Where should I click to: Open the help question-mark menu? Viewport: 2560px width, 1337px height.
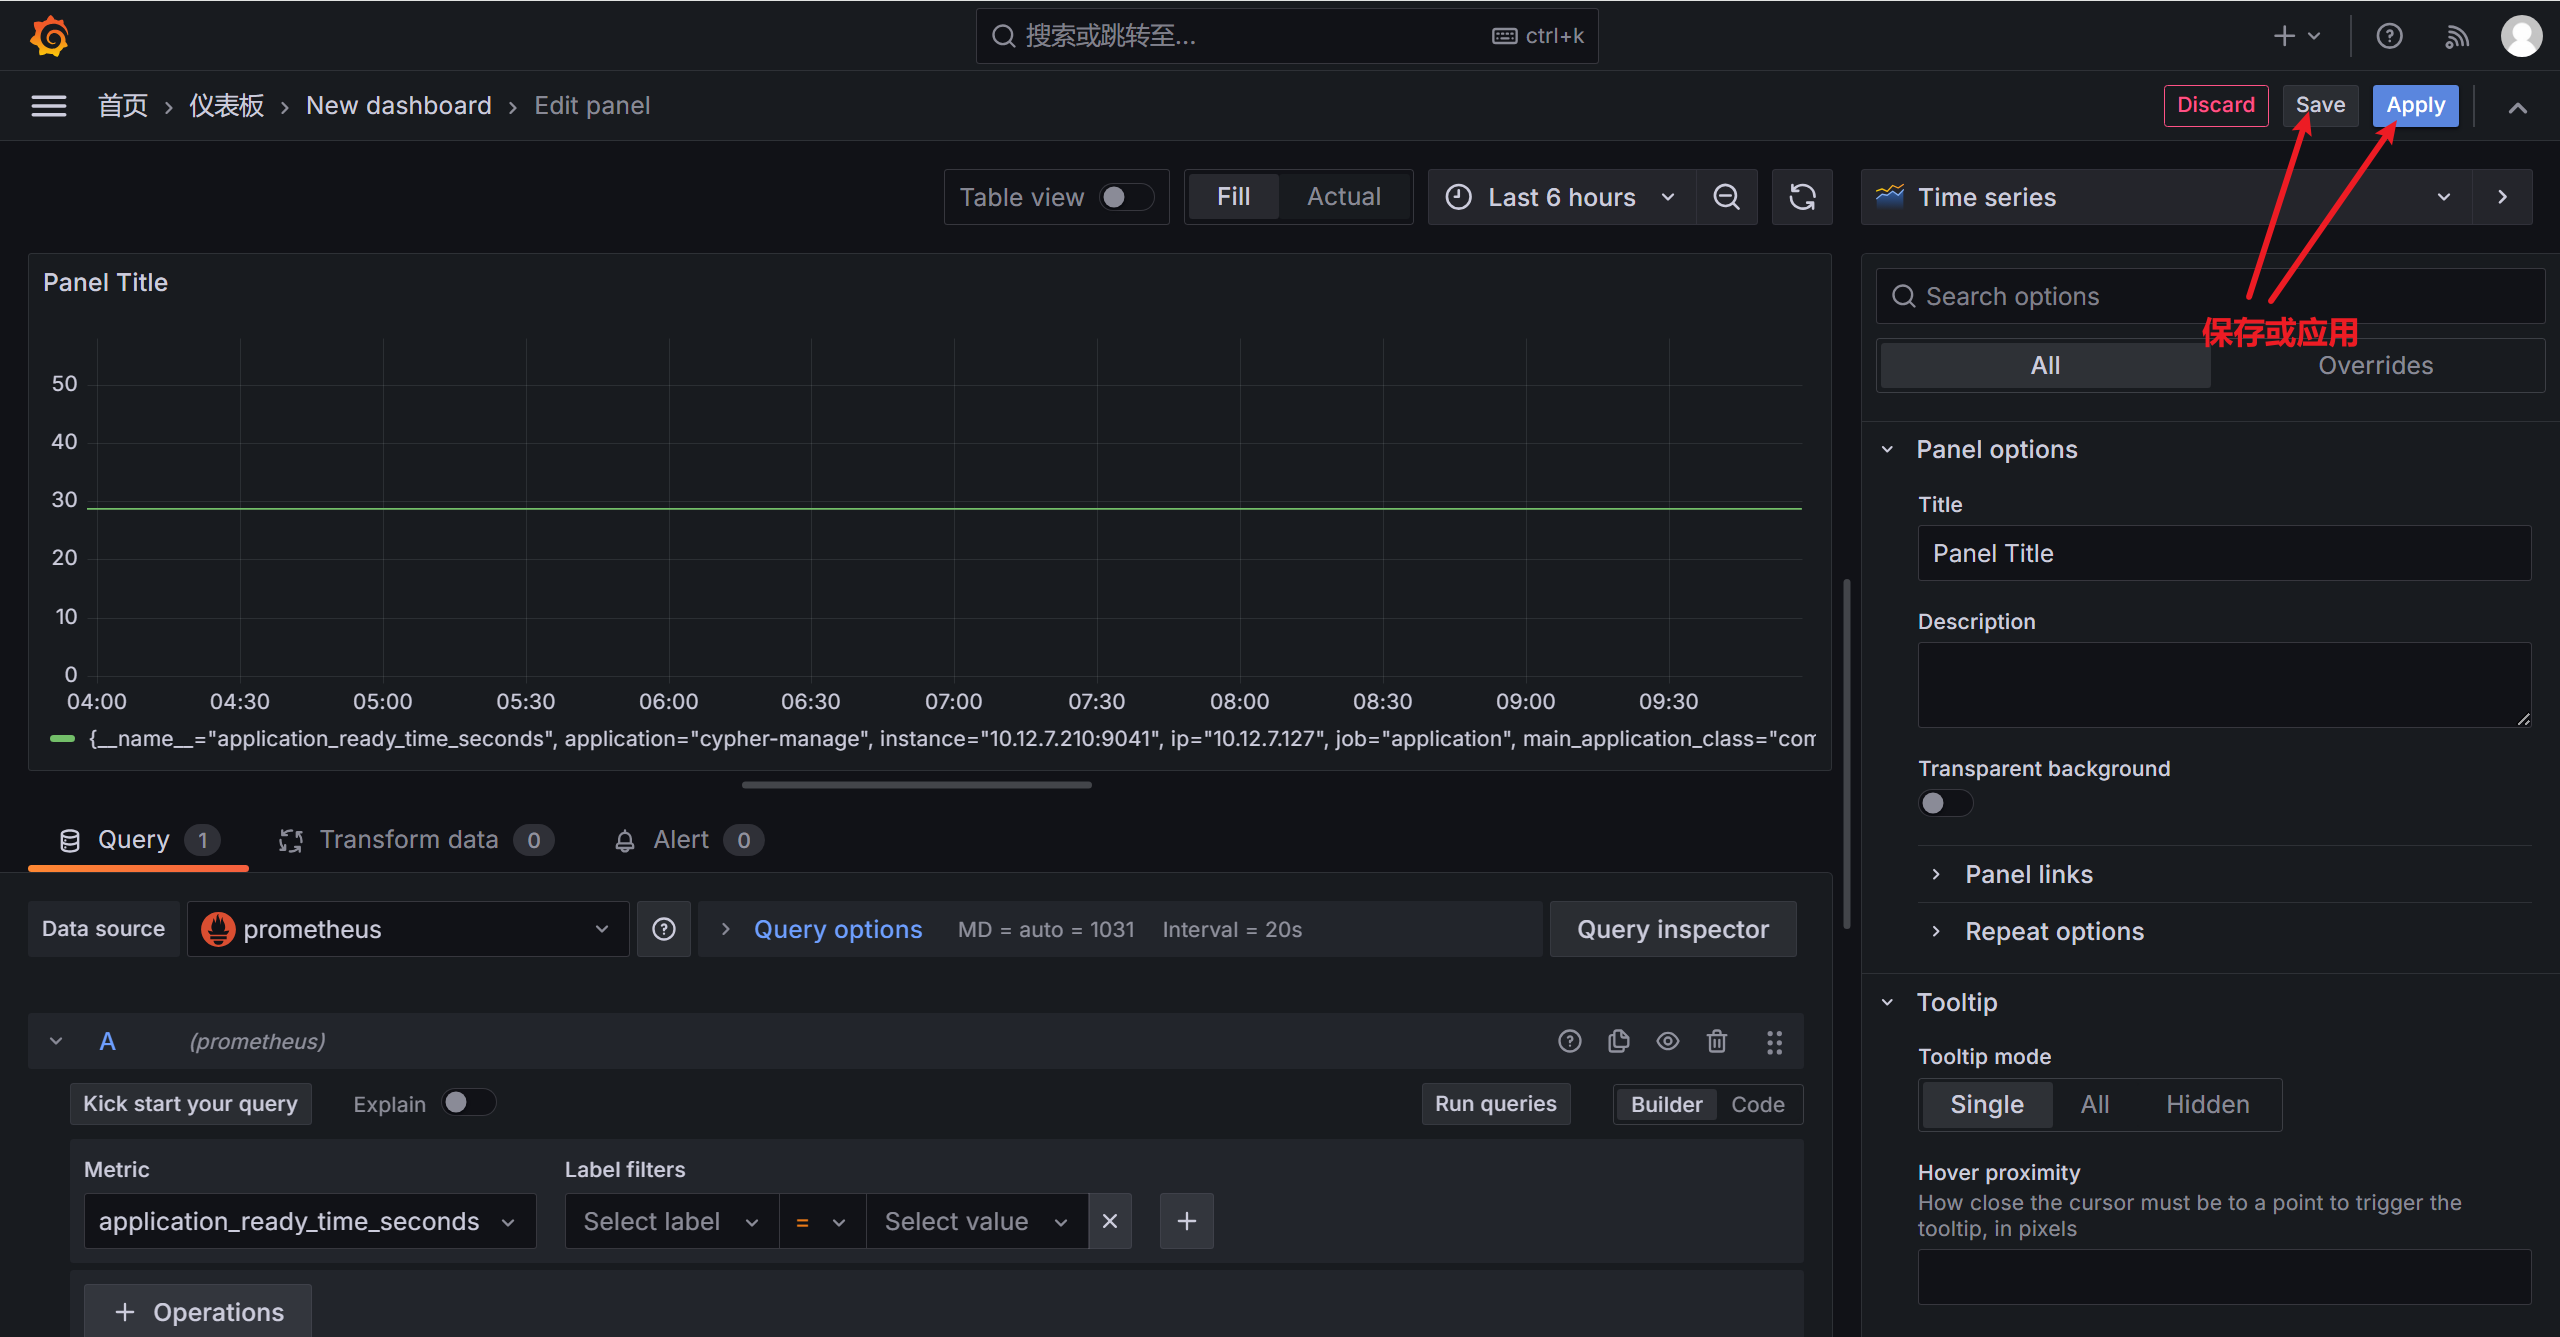pos(2389,36)
